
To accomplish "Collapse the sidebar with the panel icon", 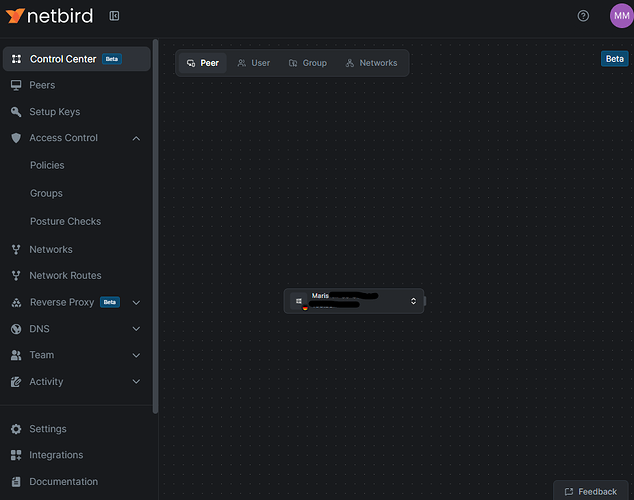I will (114, 16).
